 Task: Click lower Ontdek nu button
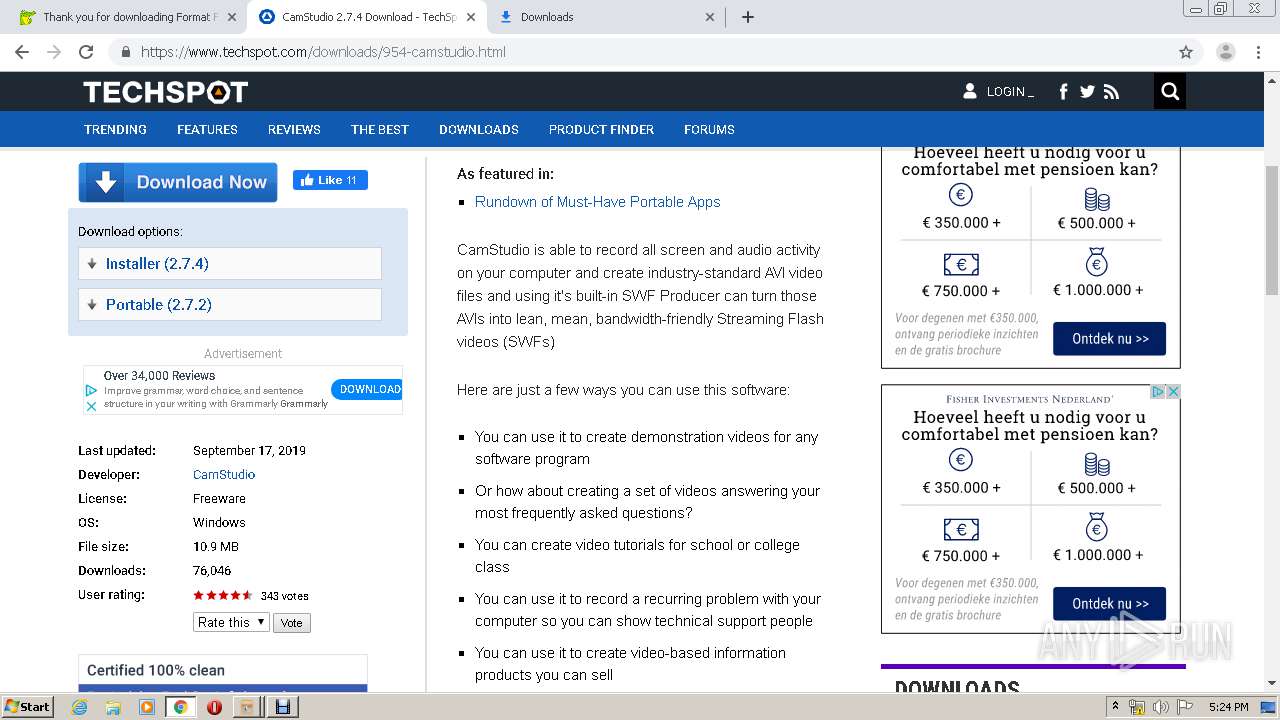point(1109,604)
